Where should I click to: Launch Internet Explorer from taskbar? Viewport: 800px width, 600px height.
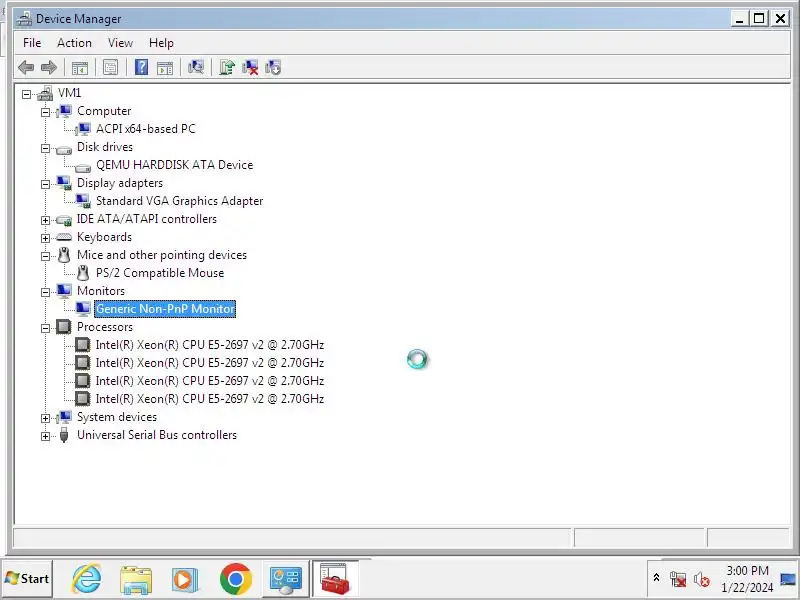click(x=87, y=579)
